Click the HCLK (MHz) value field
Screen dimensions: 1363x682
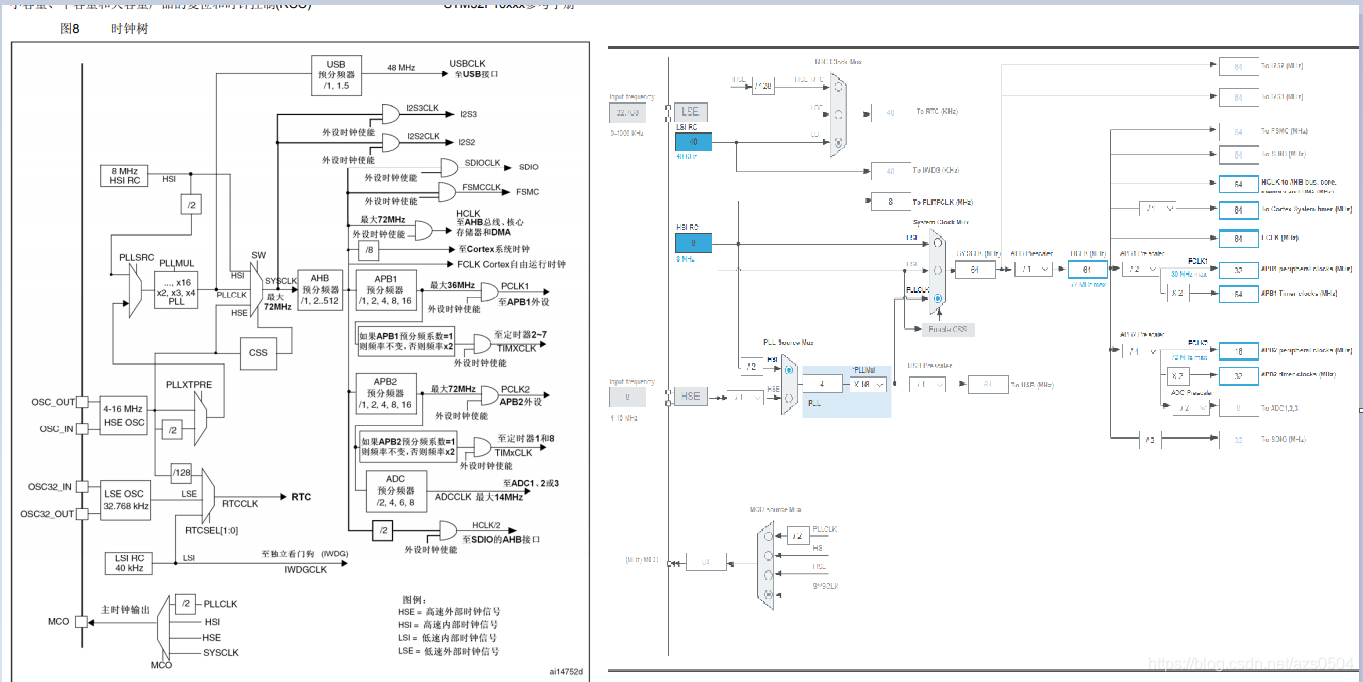1087,270
